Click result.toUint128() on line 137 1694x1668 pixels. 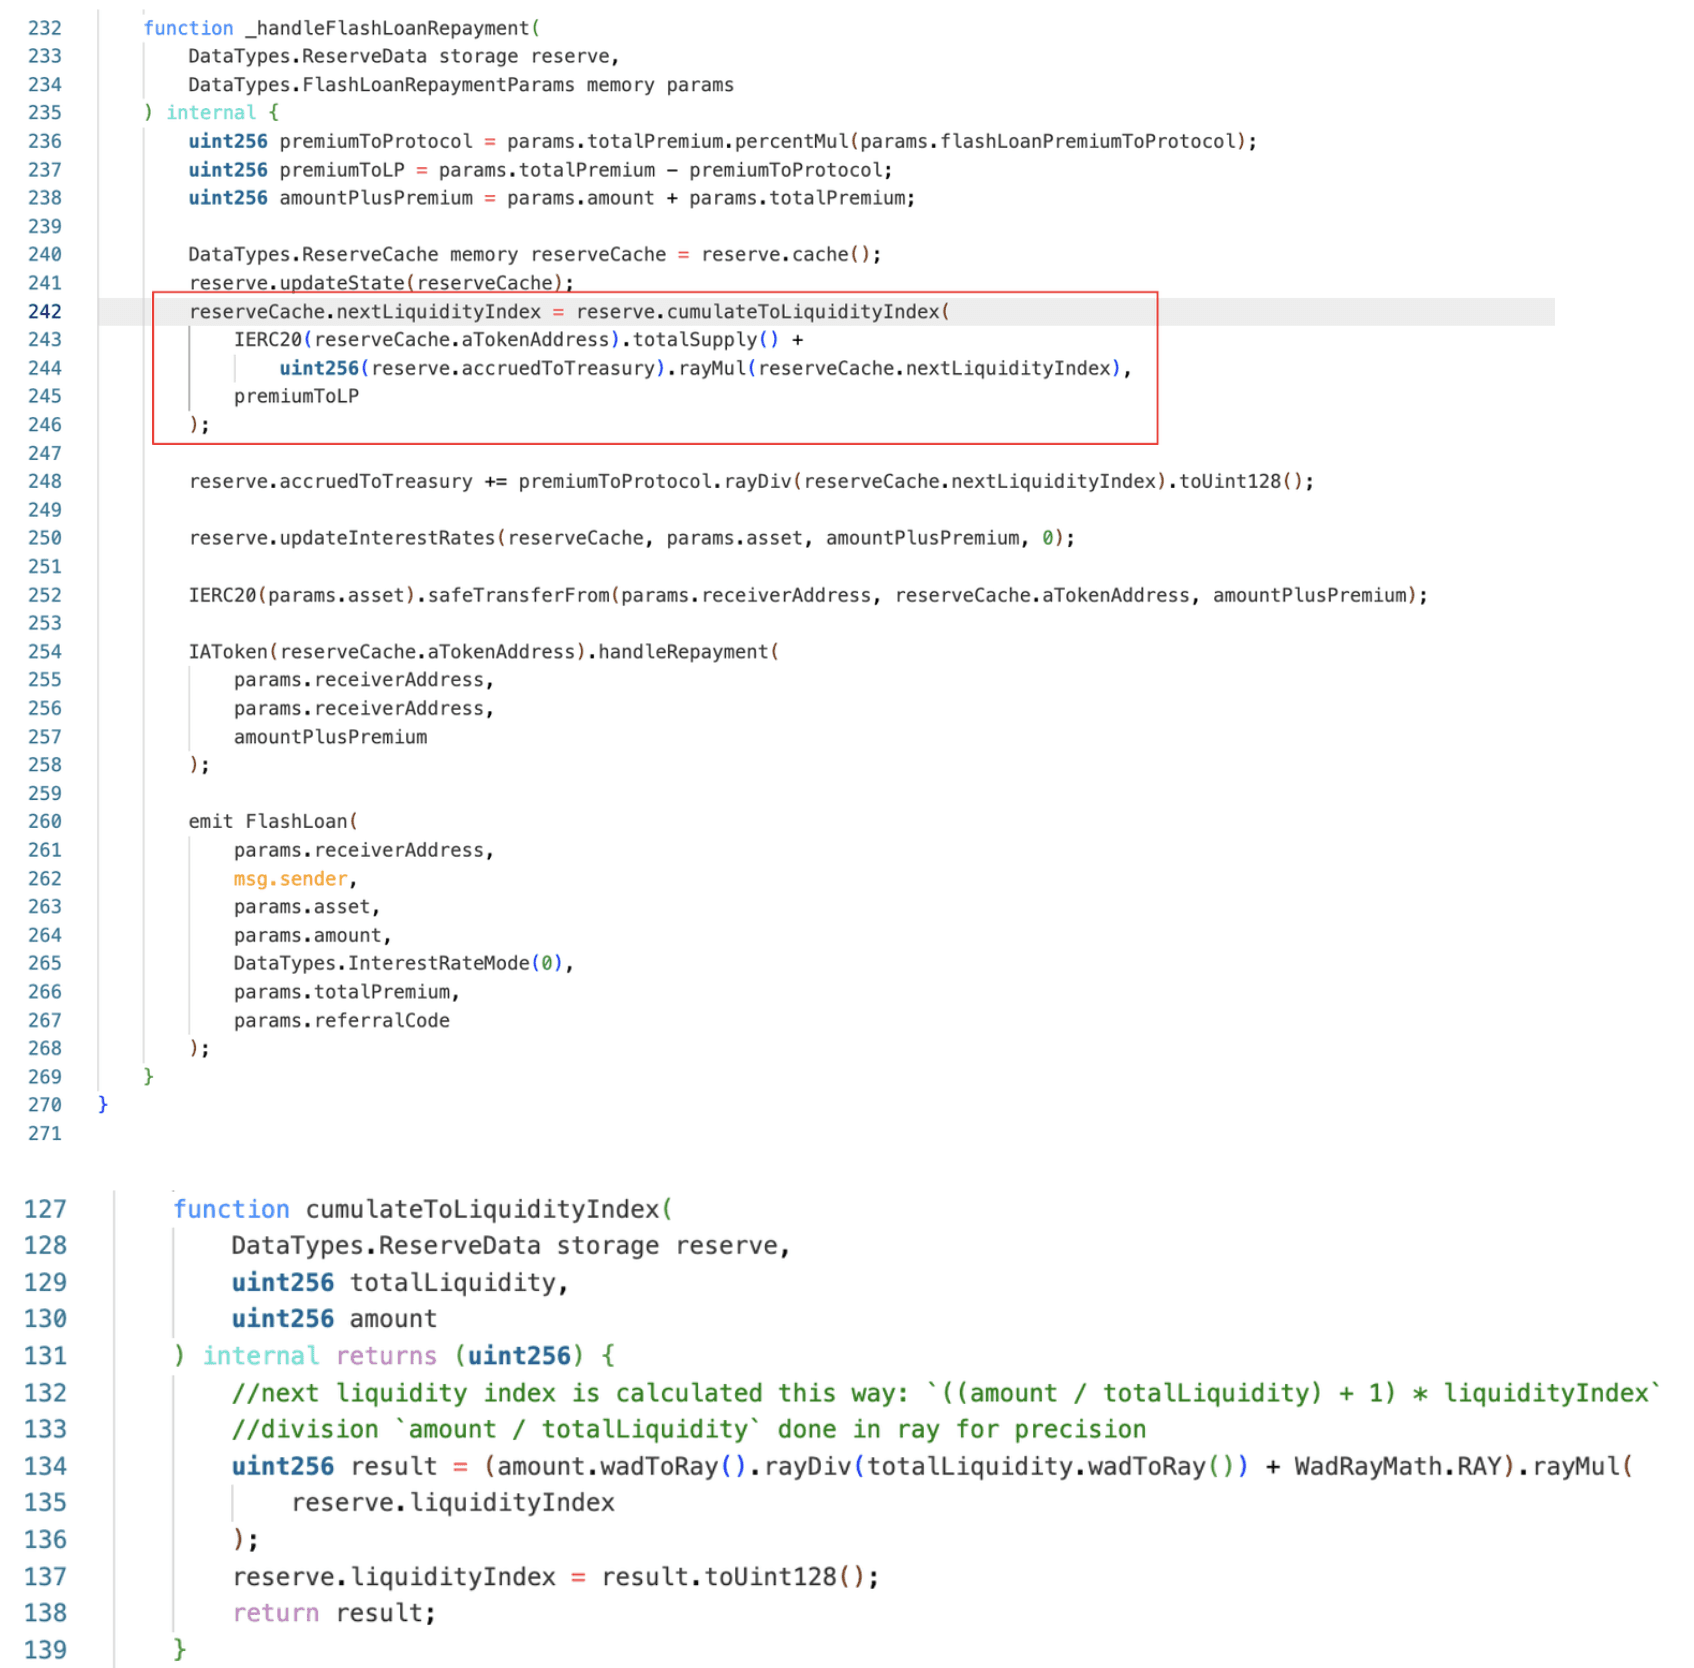[738, 1577]
